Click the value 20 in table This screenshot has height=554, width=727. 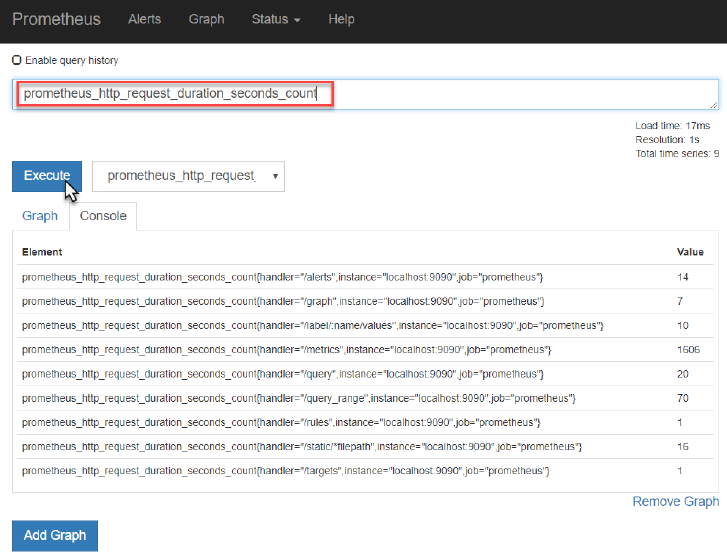click(x=682, y=374)
